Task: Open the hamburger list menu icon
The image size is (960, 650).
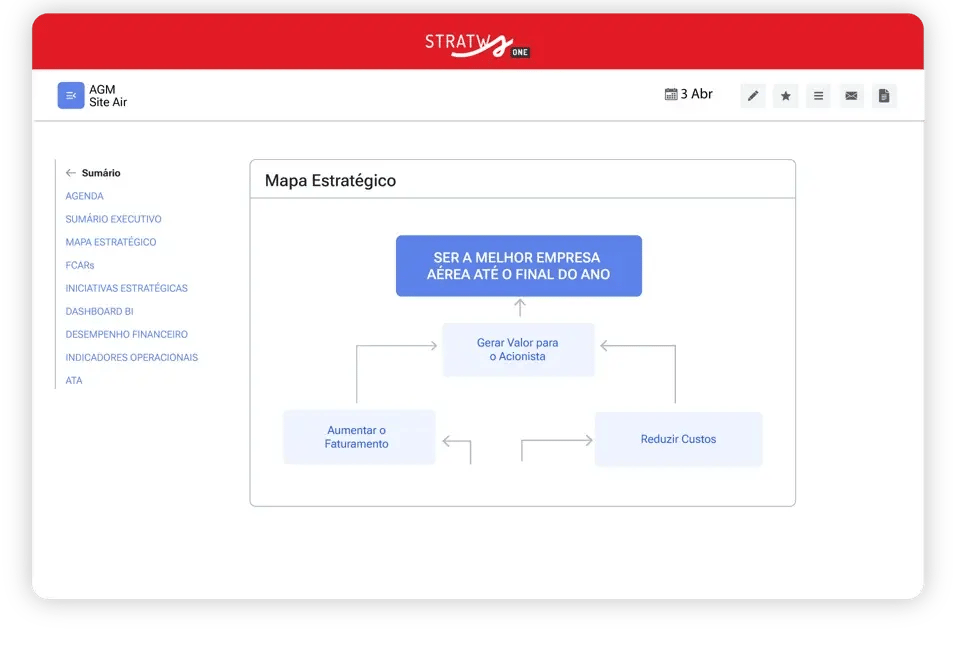Action: point(819,95)
